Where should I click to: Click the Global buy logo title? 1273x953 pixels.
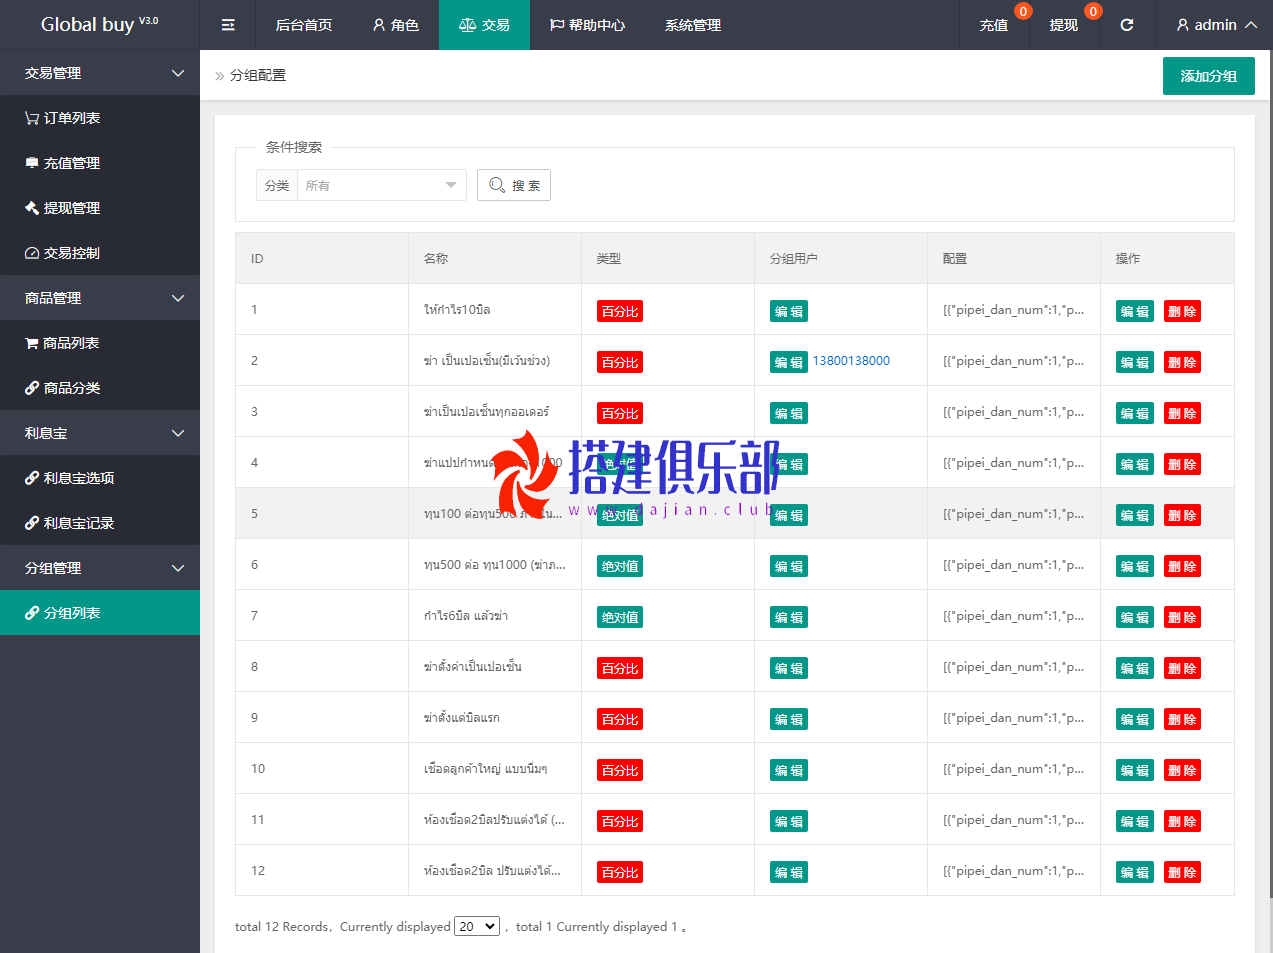(99, 24)
